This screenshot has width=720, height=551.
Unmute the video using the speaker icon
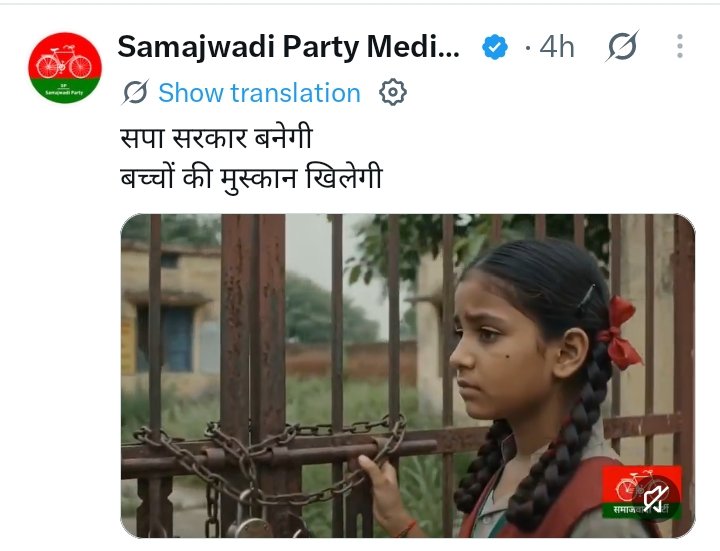pos(656,498)
